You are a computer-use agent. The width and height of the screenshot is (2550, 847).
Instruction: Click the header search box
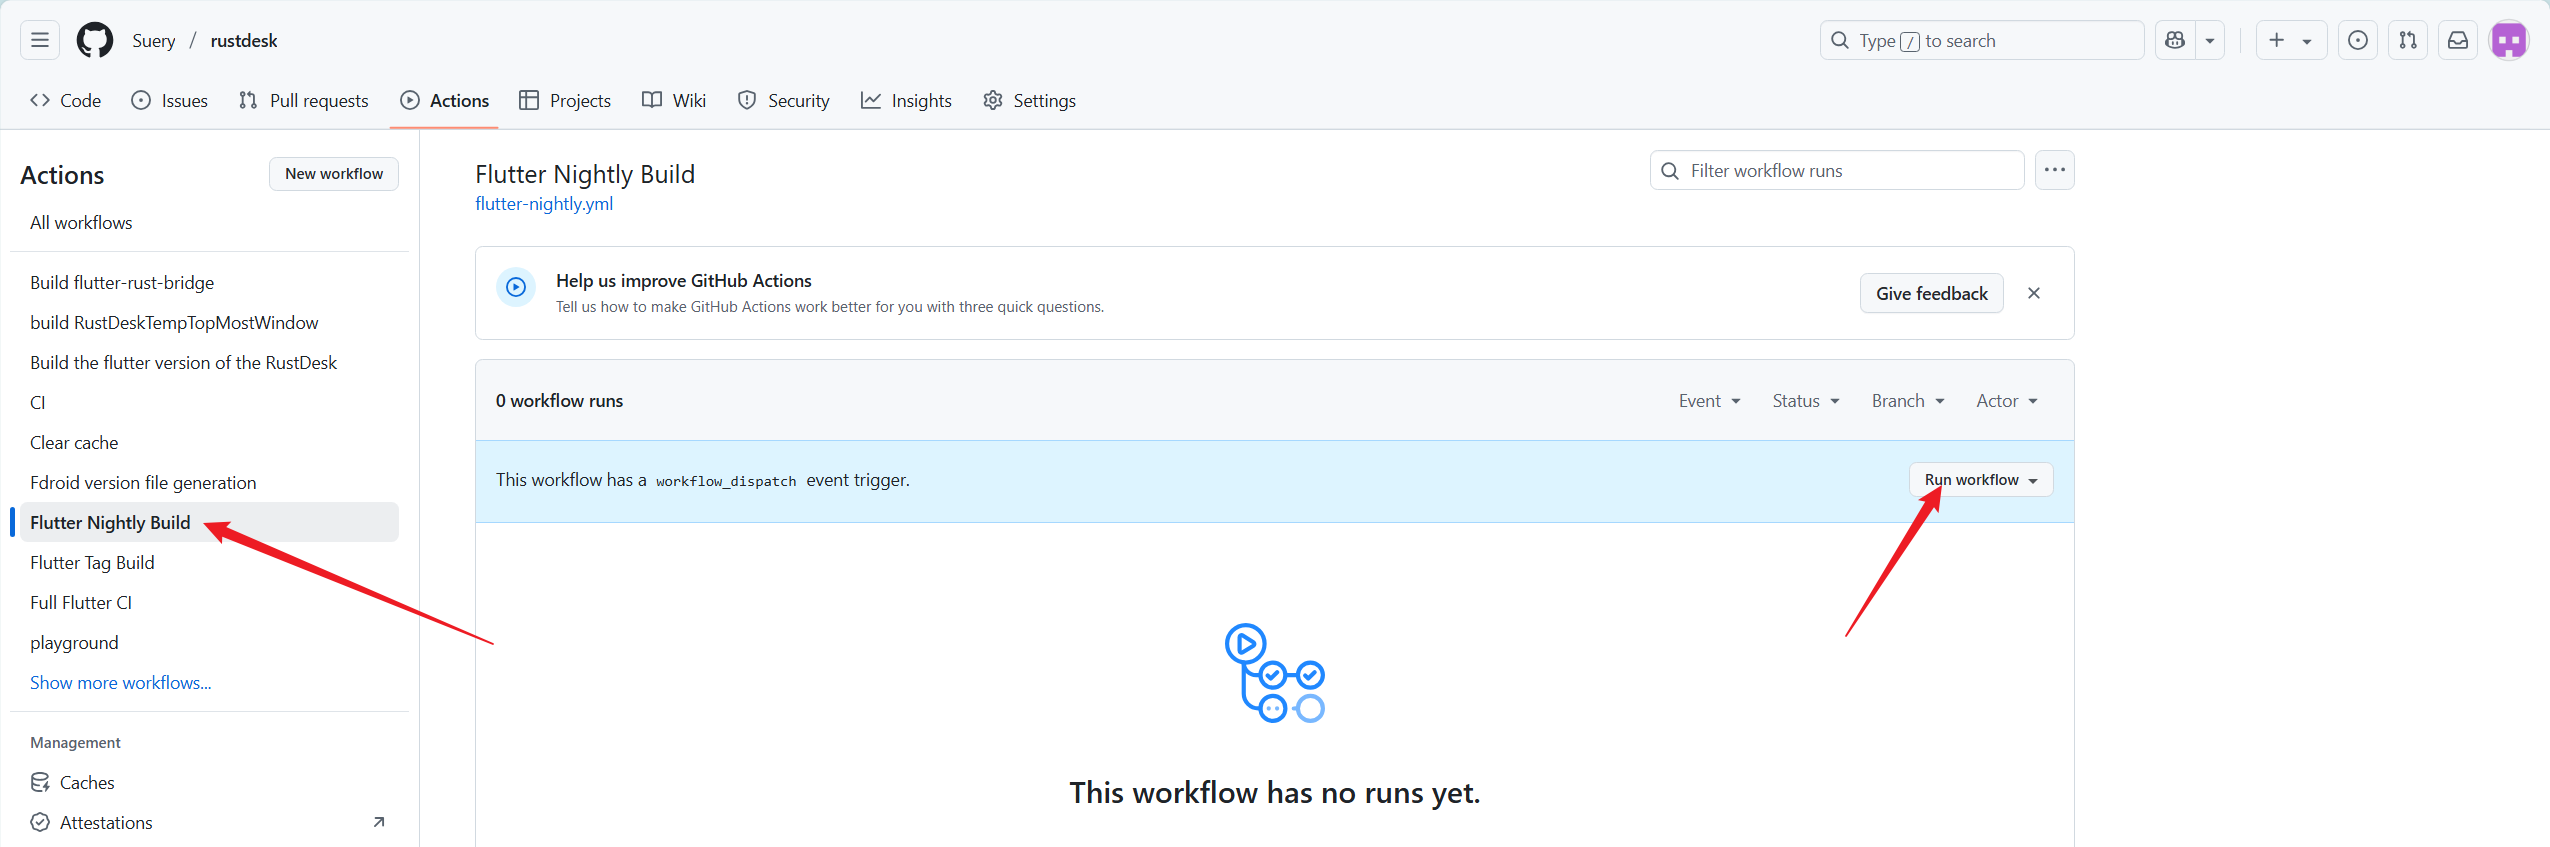click(x=1982, y=40)
